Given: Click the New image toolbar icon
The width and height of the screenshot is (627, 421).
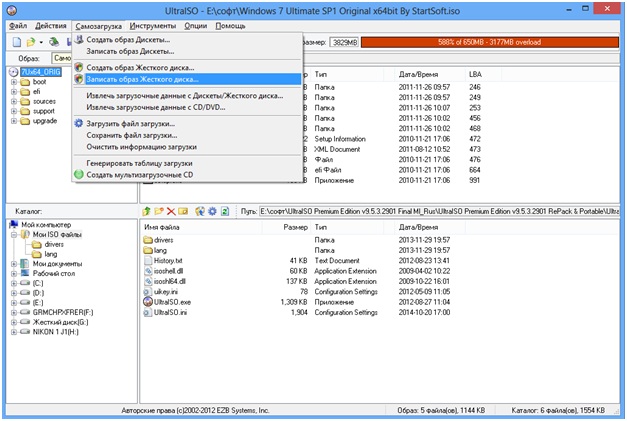Looking at the screenshot, I should tap(17, 42).
